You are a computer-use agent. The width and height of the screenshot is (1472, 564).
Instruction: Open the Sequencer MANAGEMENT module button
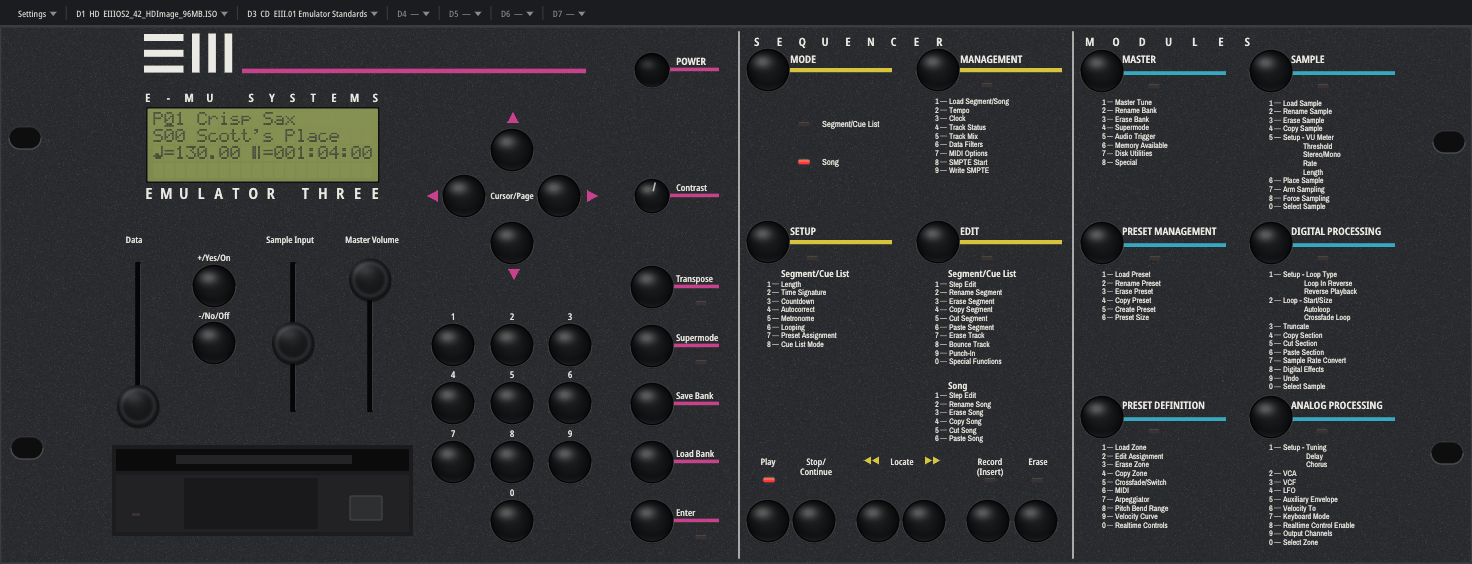tap(938, 69)
